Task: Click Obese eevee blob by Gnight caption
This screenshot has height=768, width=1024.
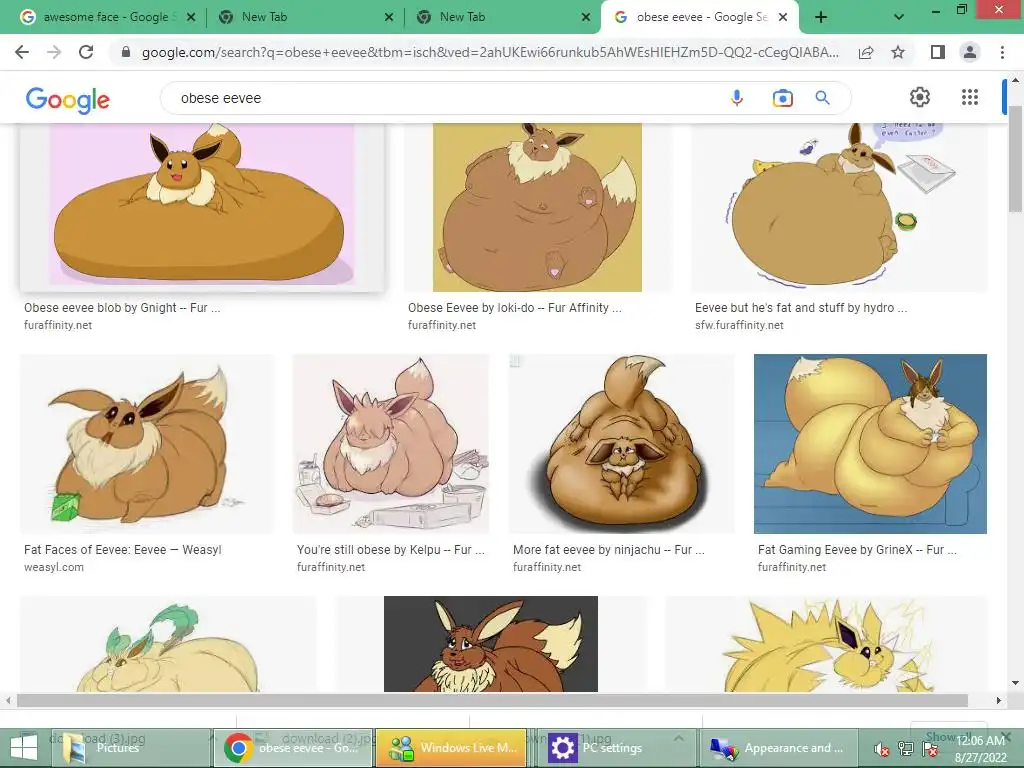Action: 122,308
